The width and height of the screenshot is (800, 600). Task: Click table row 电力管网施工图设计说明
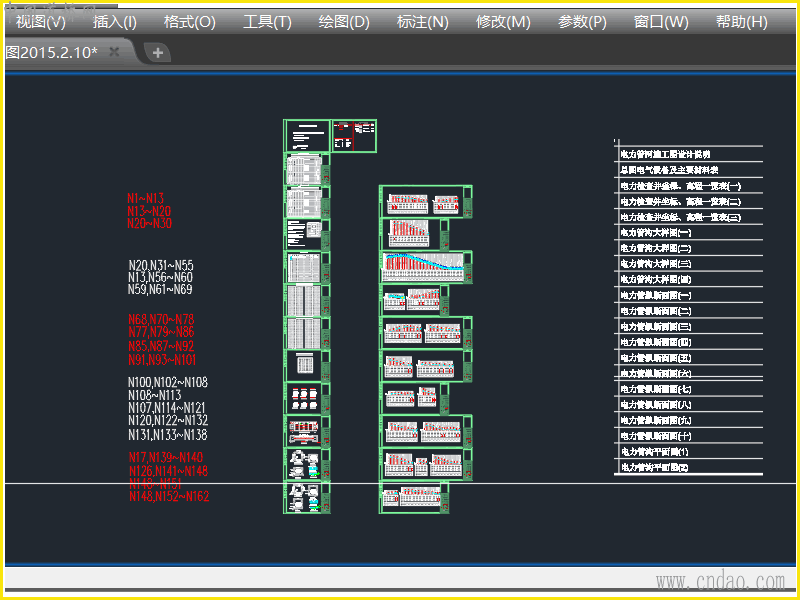pyautogui.click(x=689, y=154)
